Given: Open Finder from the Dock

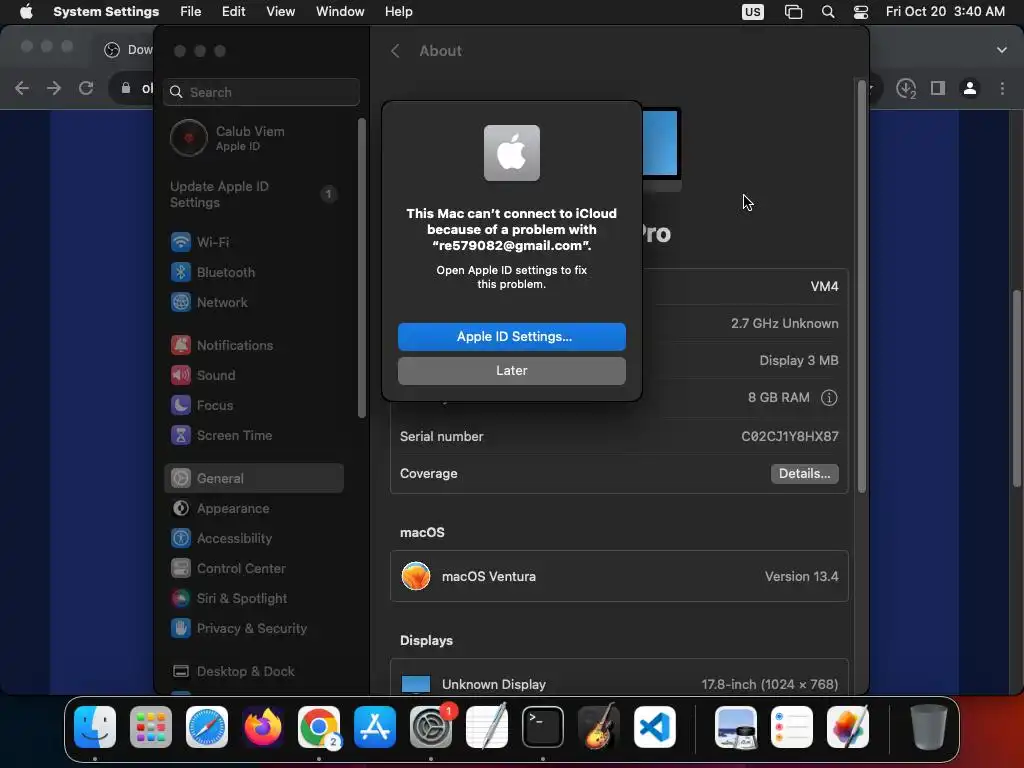Looking at the screenshot, I should click(x=95, y=727).
